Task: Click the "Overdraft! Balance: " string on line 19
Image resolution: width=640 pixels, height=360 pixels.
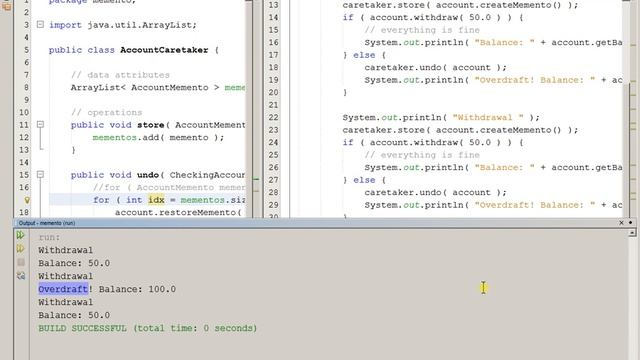Action: click(535, 80)
